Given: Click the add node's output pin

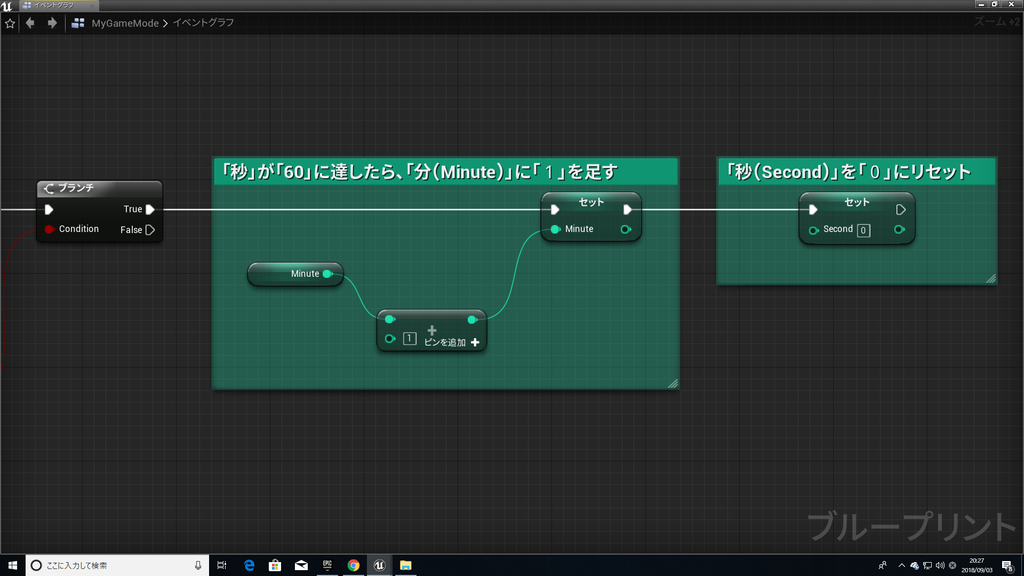Looking at the screenshot, I should pyautogui.click(x=472, y=319).
